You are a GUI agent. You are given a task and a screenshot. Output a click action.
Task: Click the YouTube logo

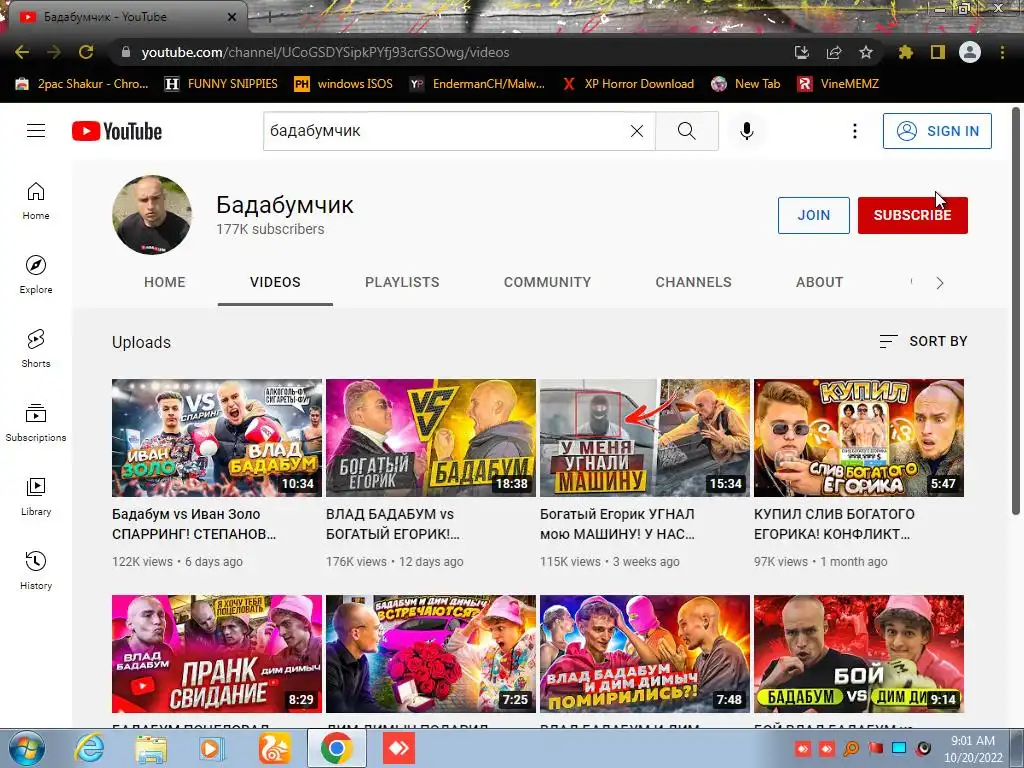117,131
